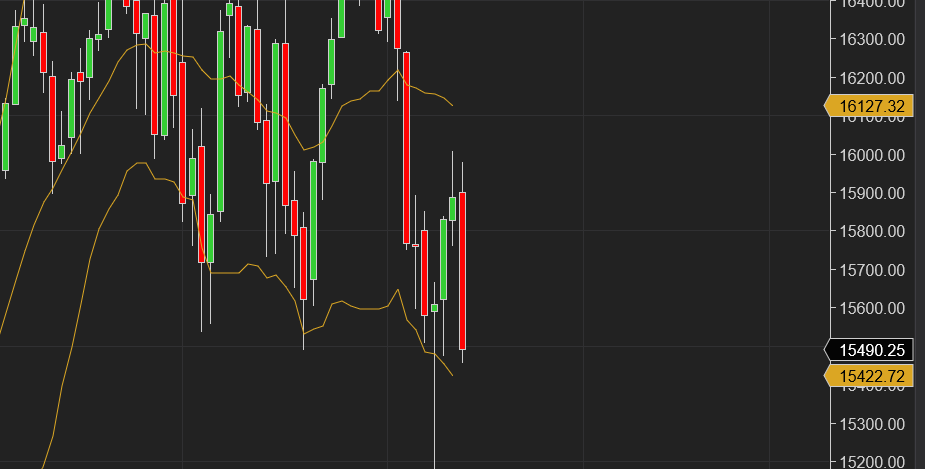Click the 15490.25 current price tag
Screen dimensions: 925x469
tap(868, 350)
